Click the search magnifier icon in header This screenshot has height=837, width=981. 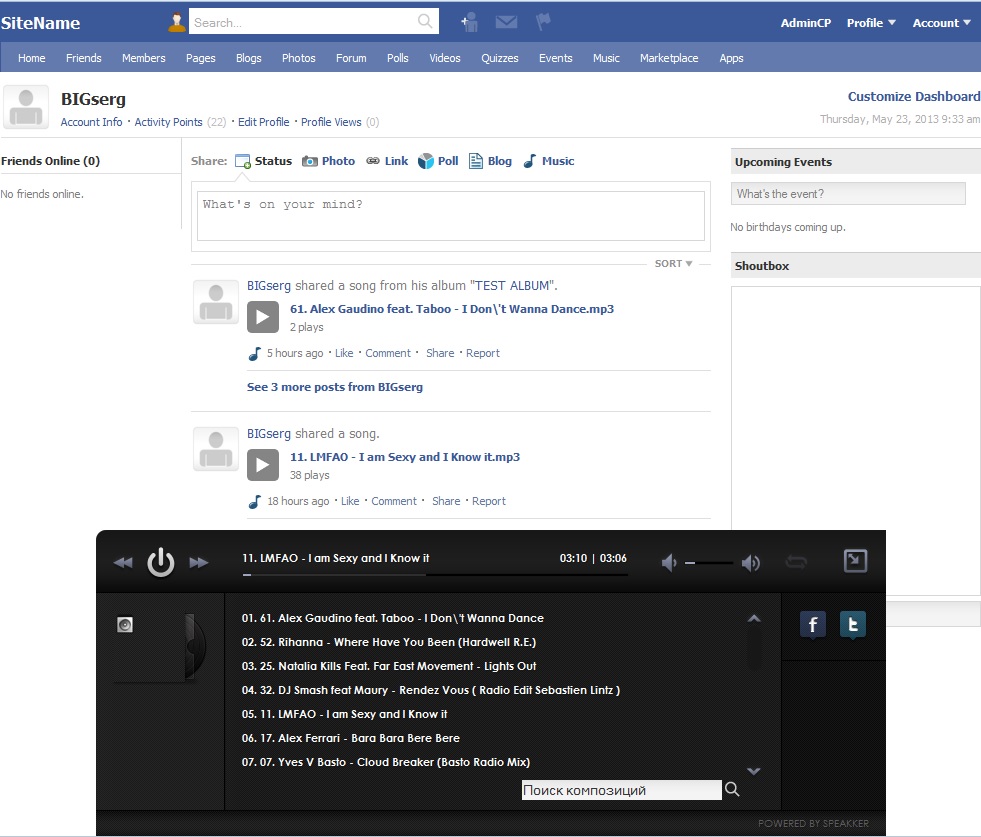pyautogui.click(x=425, y=21)
